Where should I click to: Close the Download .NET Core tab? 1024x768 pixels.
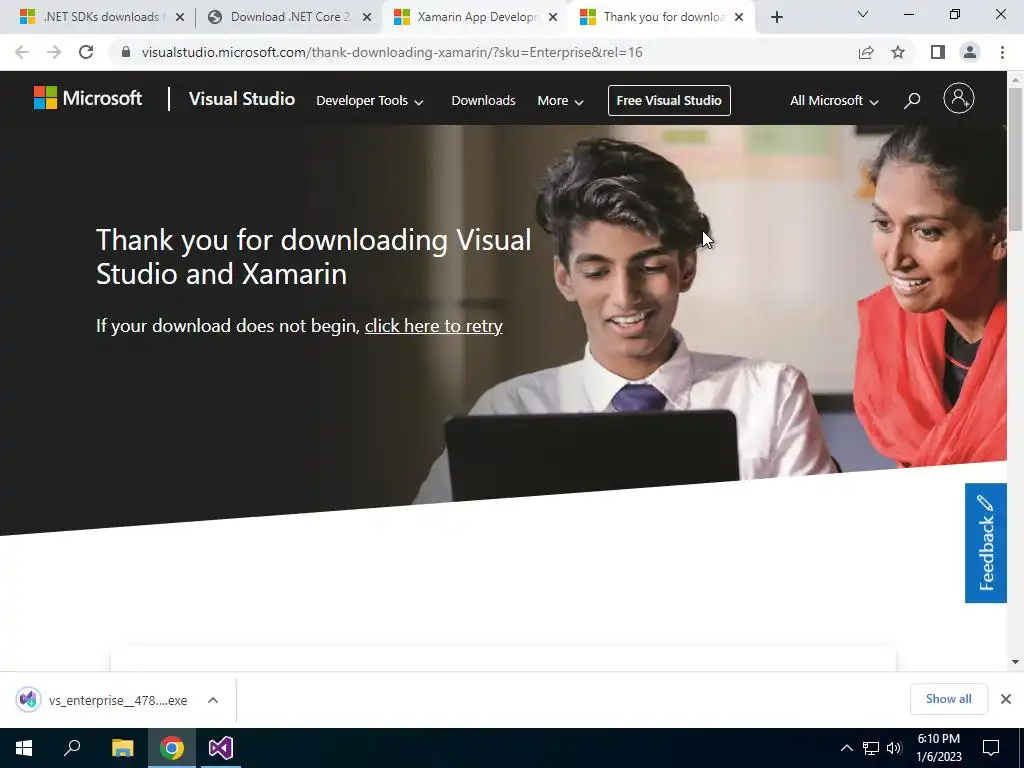pos(367,17)
